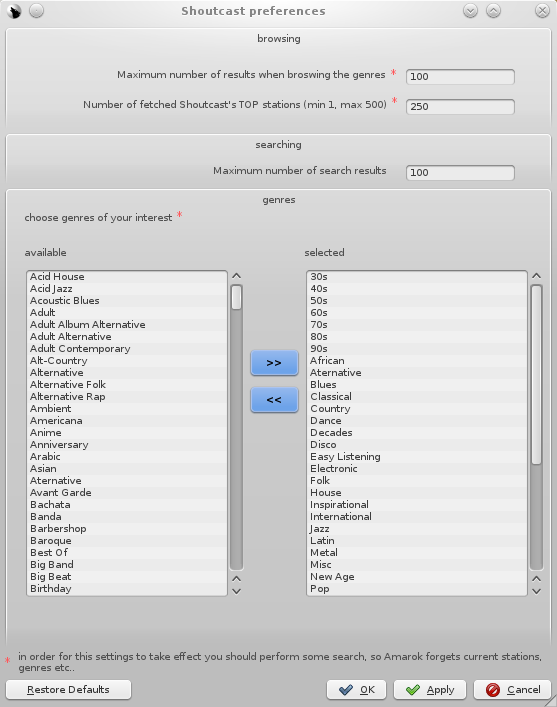Click the round pin button beside wolf icon
Screen dimensions: 557x707
[x=37, y=10]
